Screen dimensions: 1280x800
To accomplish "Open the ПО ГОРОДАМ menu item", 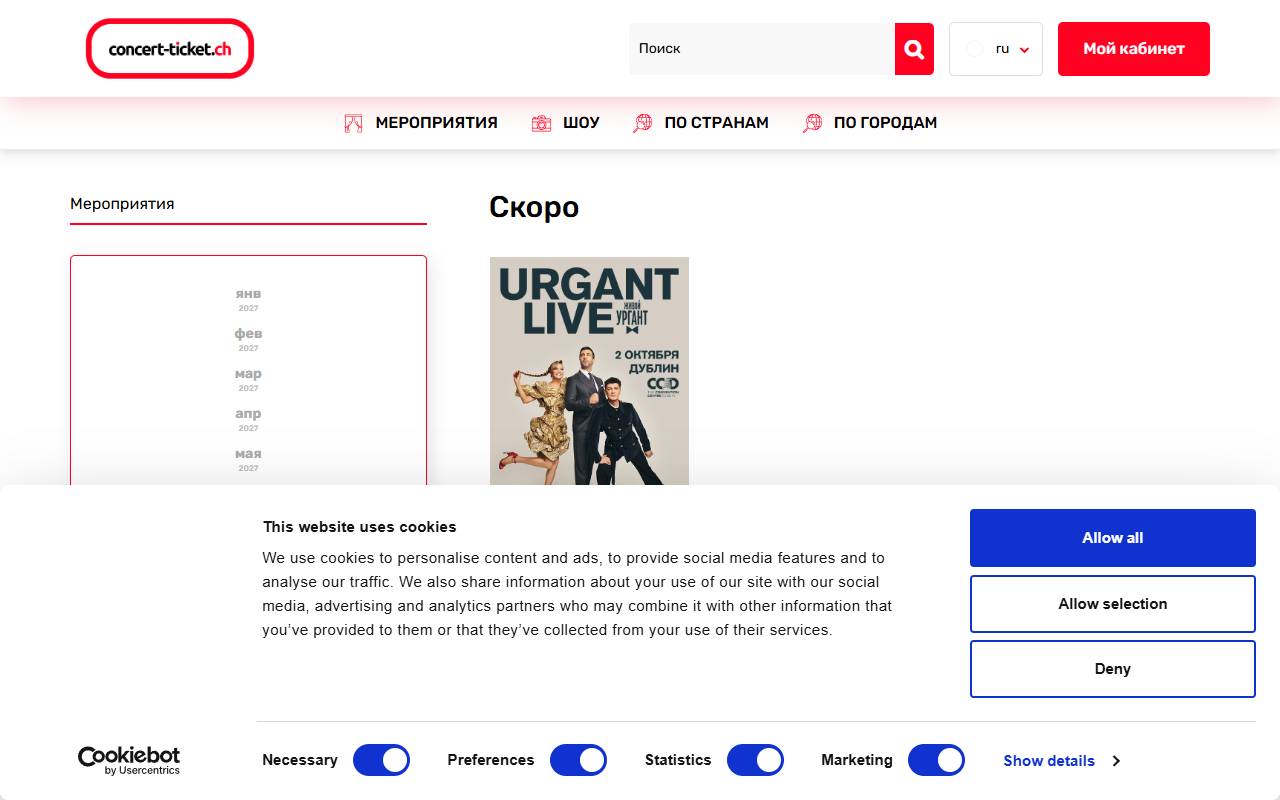I will (885, 123).
